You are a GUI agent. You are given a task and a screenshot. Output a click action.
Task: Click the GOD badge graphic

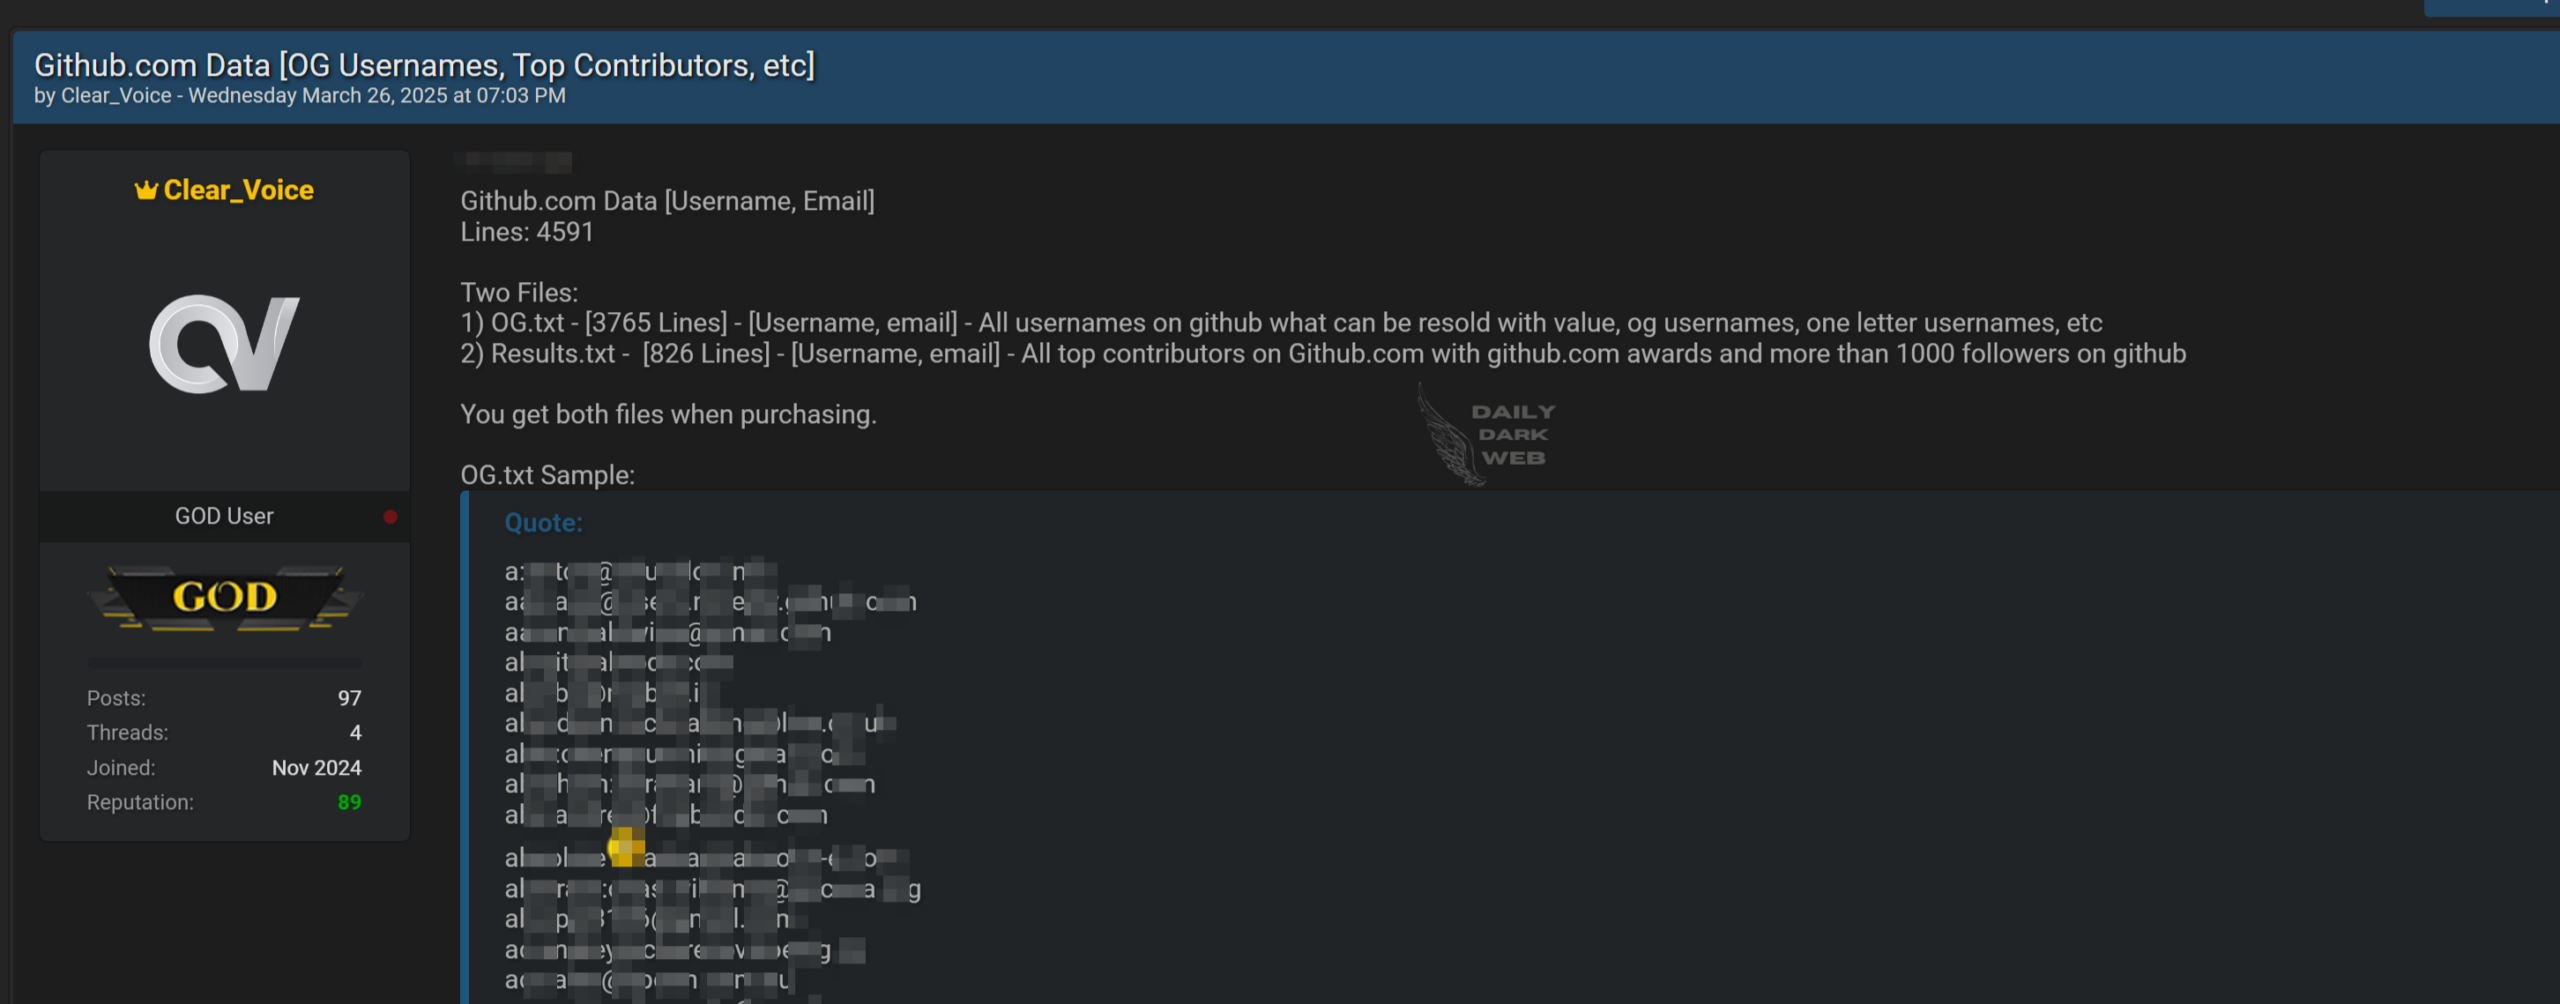(224, 597)
